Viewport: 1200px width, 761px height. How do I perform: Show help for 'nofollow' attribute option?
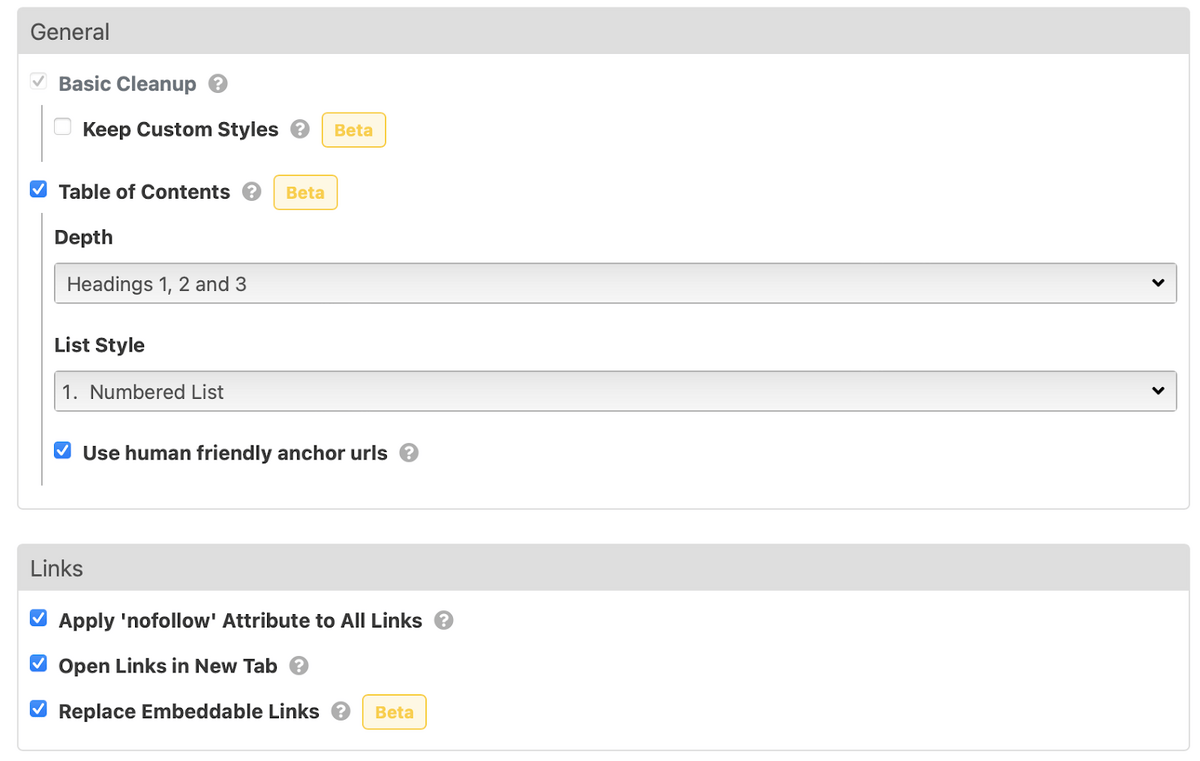coord(444,621)
